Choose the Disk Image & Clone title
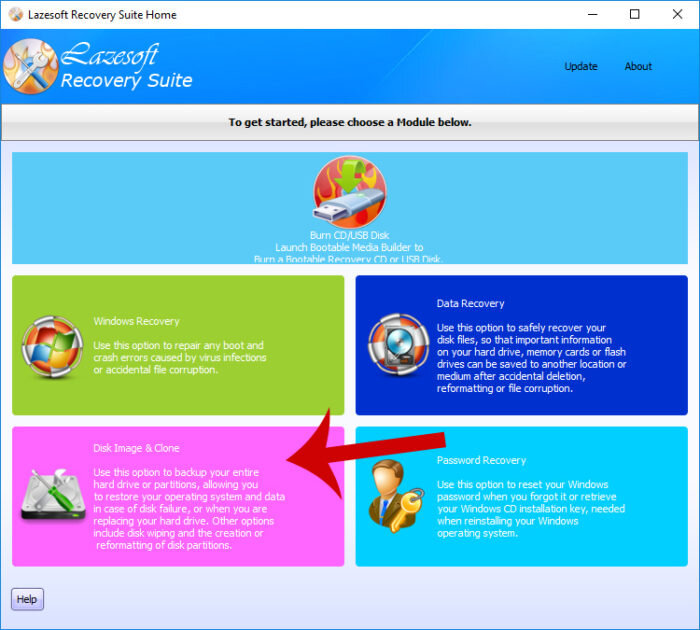 [136, 448]
